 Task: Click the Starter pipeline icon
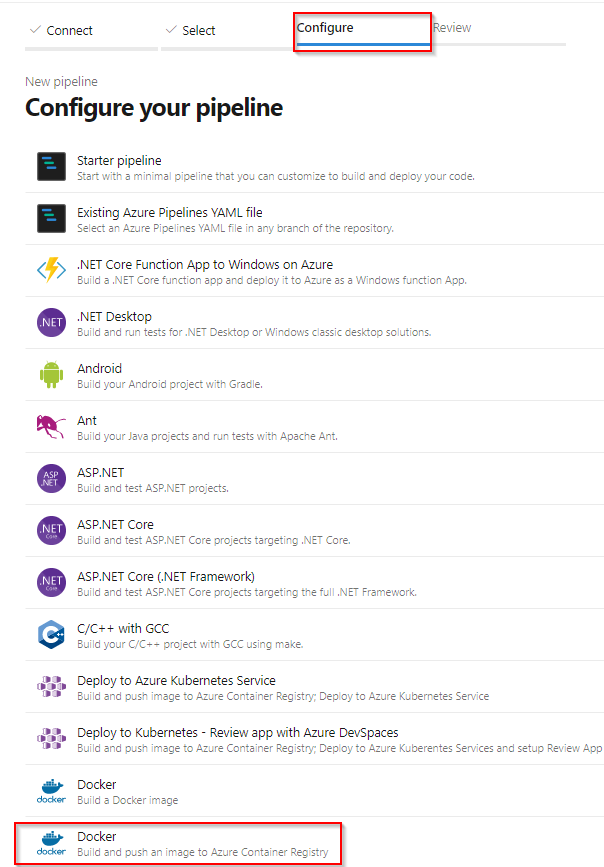(51, 167)
